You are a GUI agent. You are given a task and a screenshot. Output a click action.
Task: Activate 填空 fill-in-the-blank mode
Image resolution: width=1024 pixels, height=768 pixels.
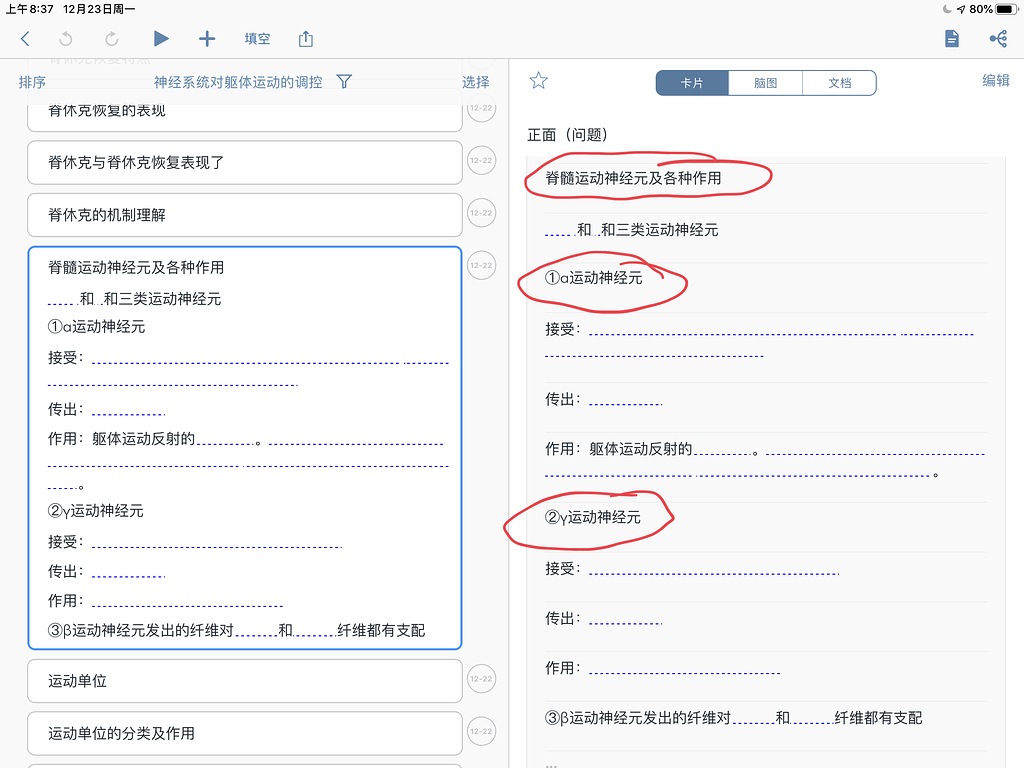click(x=257, y=38)
